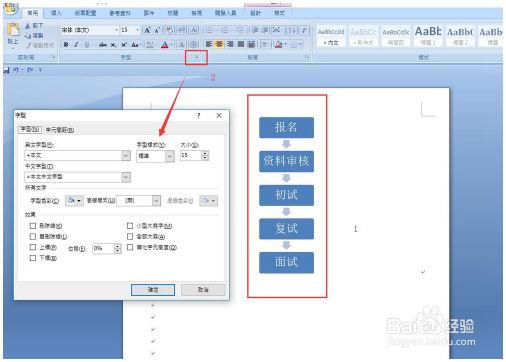The height and width of the screenshot is (362, 506).
Task: Click the Save icon in quick access bar
Action: 6,70
